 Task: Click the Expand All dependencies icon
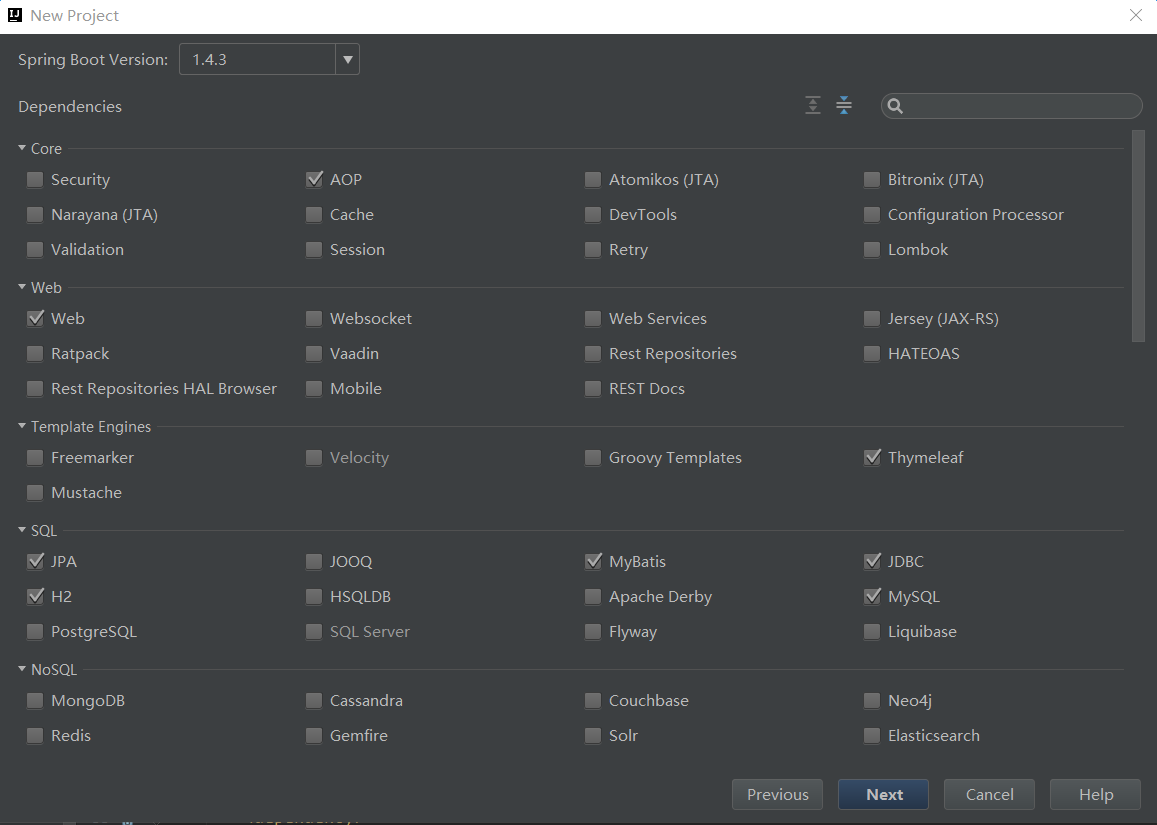tap(813, 106)
